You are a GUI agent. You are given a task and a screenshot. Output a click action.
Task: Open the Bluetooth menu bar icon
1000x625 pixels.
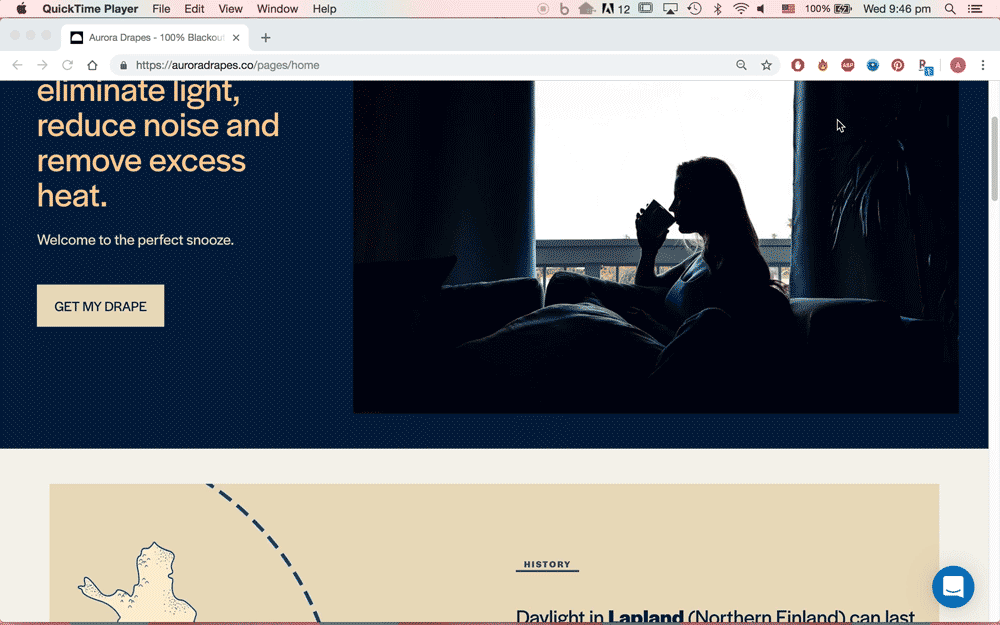718,8
